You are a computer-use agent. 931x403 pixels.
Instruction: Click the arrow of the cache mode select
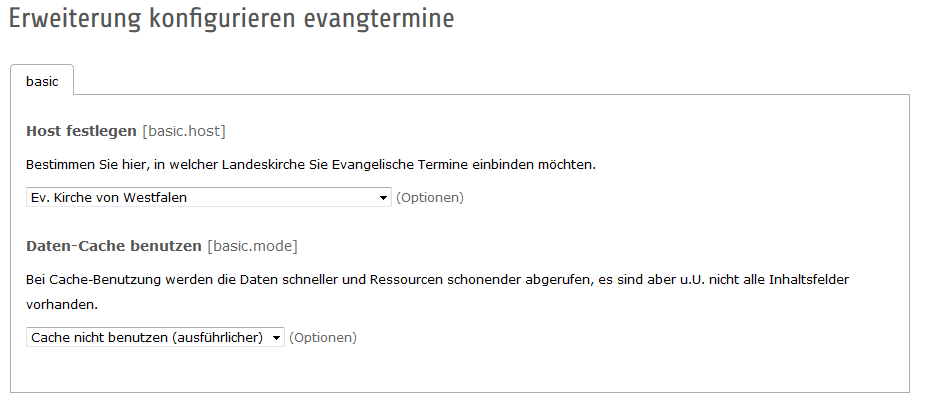pos(276,338)
